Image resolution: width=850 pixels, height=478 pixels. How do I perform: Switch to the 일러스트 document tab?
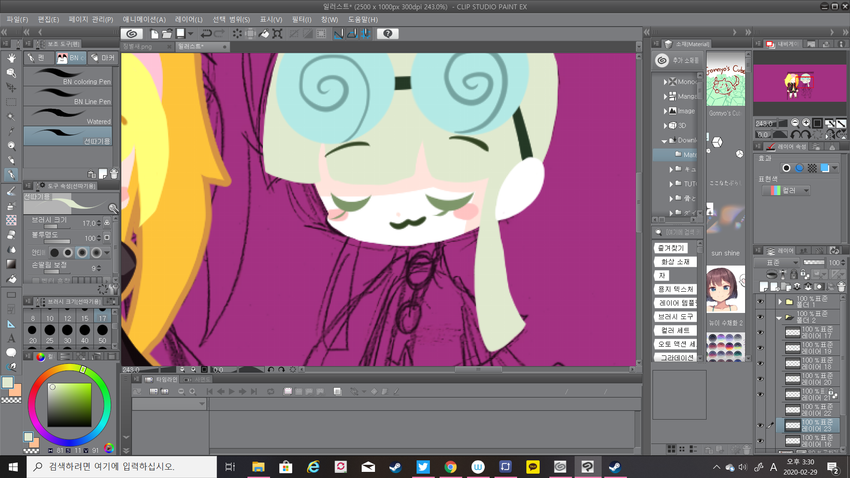[202, 47]
